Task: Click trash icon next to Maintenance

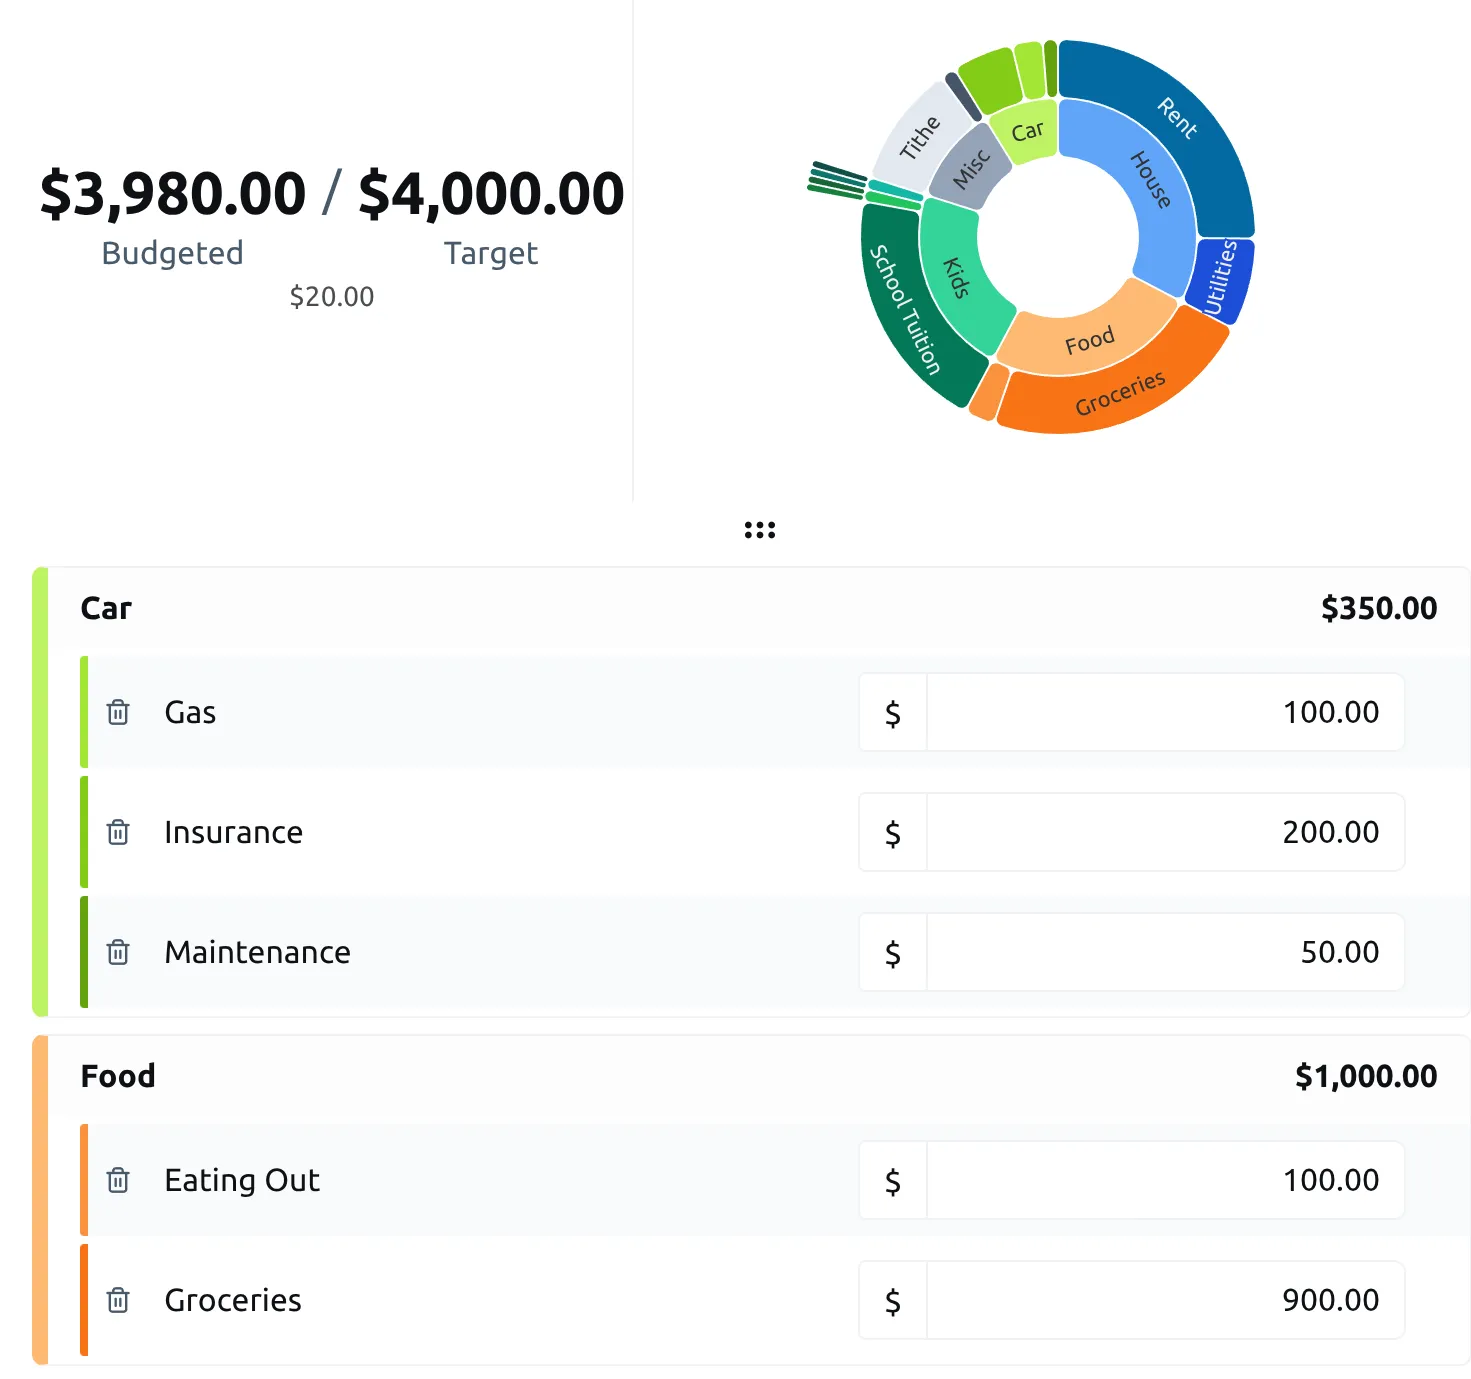Action: click(118, 952)
